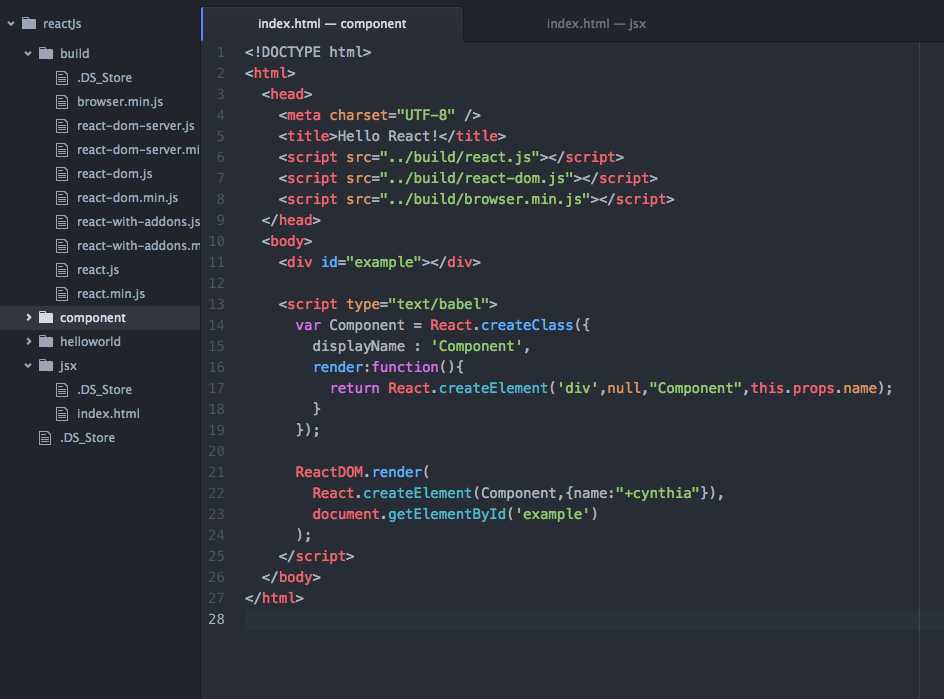The height and width of the screenshot is (699, 944).
Task: Select root-level .DS_Store file
Action: 87,438
